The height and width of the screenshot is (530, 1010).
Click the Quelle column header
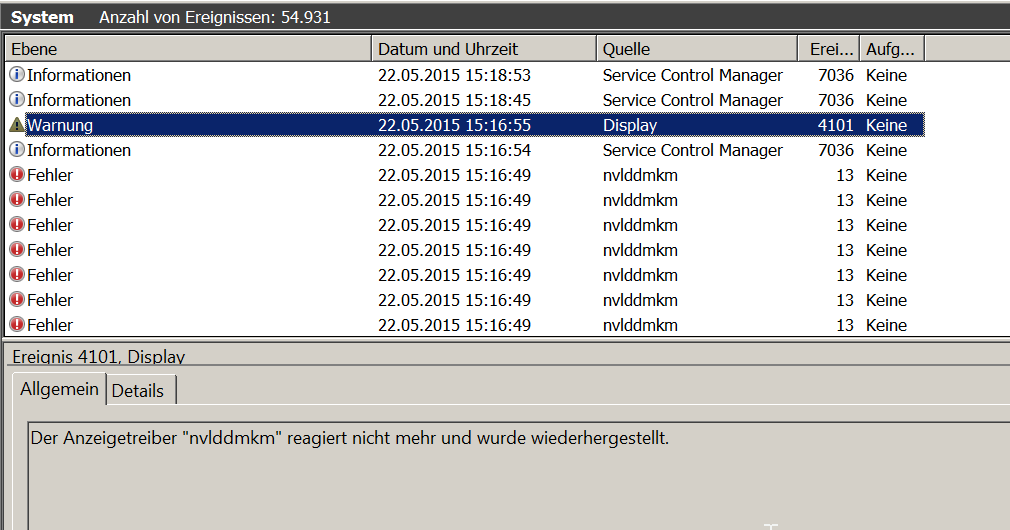(x=696, y=49)
